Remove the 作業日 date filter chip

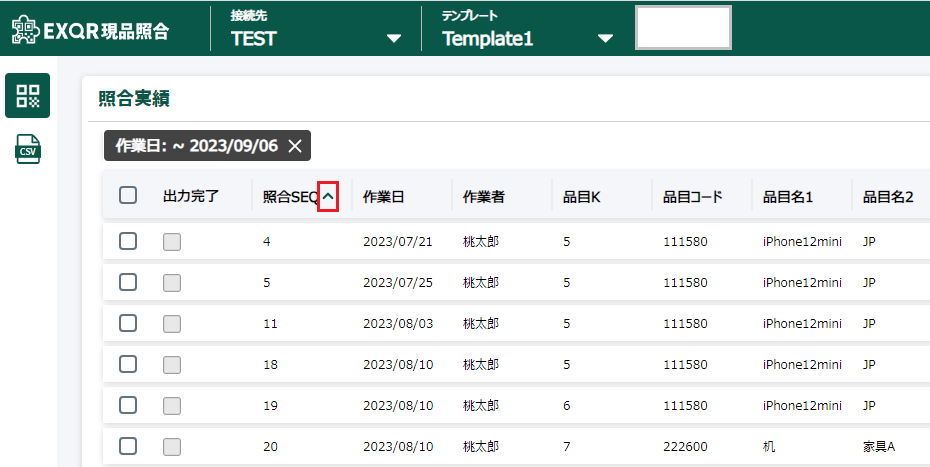click(x=295, y=146)
